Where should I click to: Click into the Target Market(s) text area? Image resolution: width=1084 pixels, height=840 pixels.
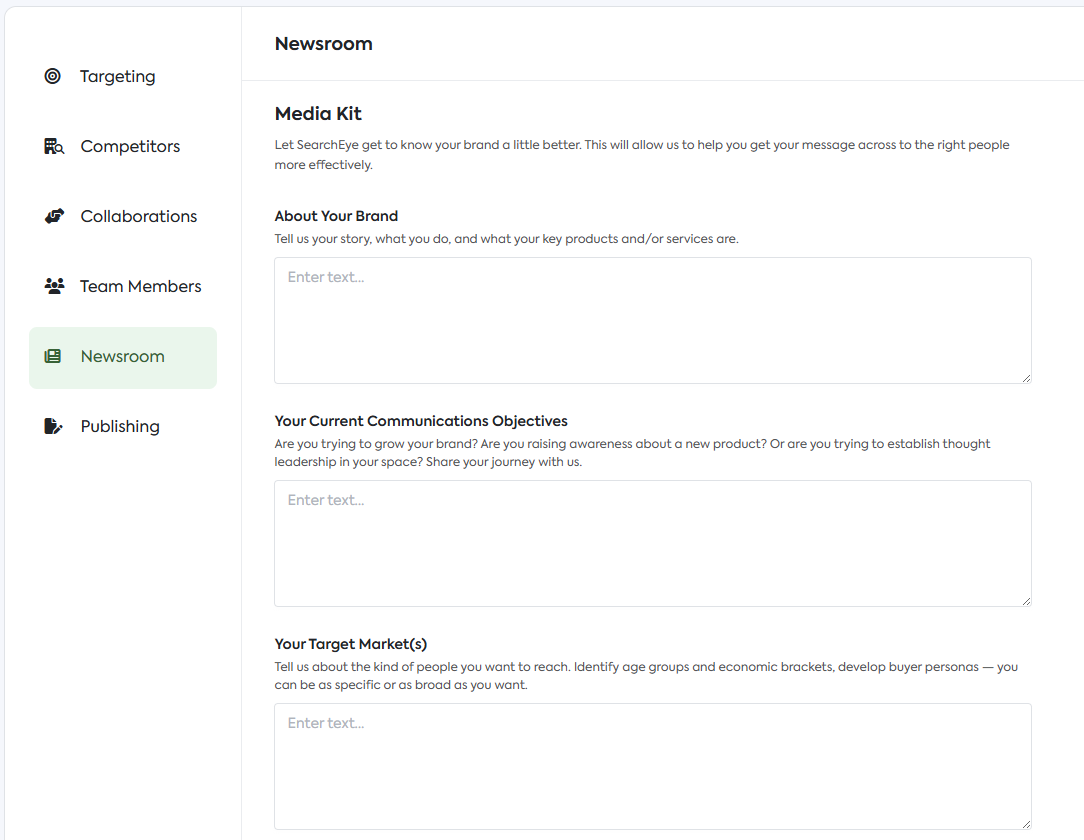pos(652,766)
